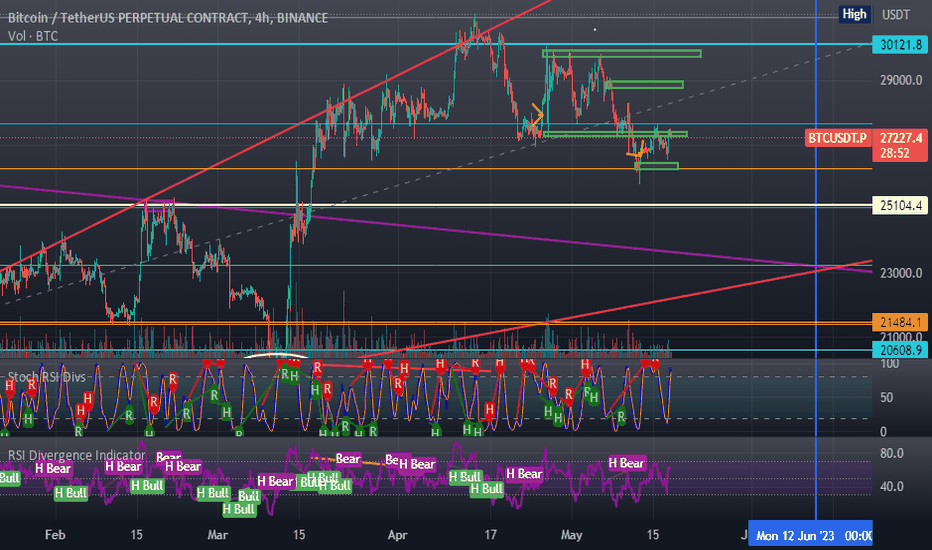Click the May label on the time axis

(572, 535)
